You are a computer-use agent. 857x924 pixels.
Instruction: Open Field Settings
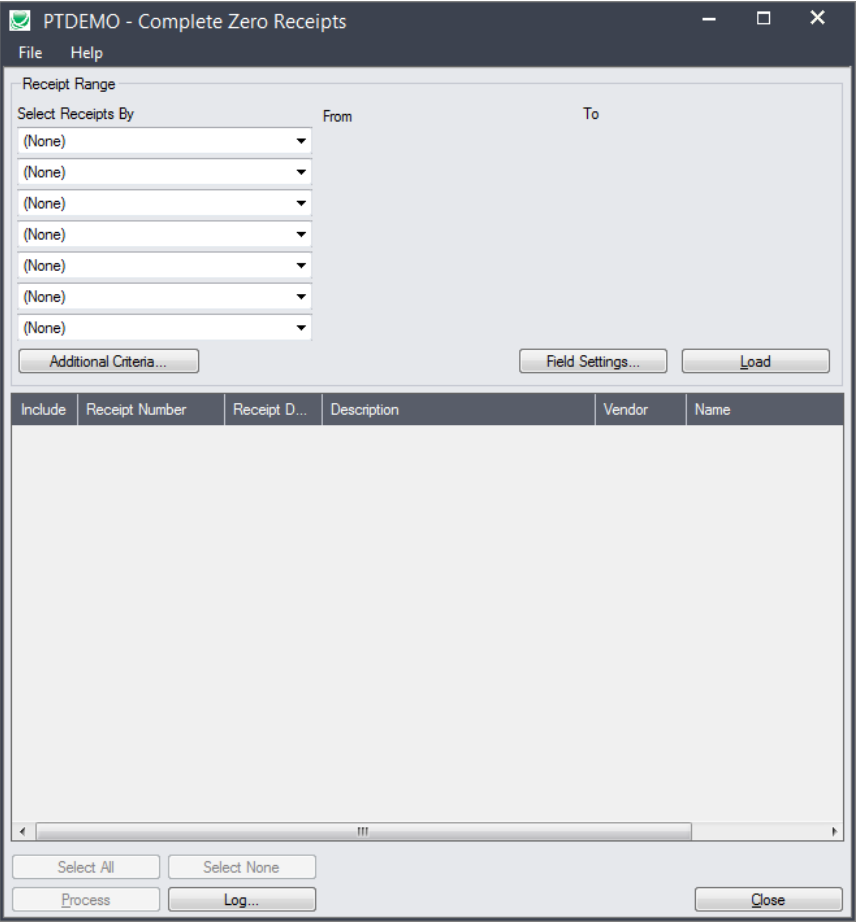tap(593, 362)
